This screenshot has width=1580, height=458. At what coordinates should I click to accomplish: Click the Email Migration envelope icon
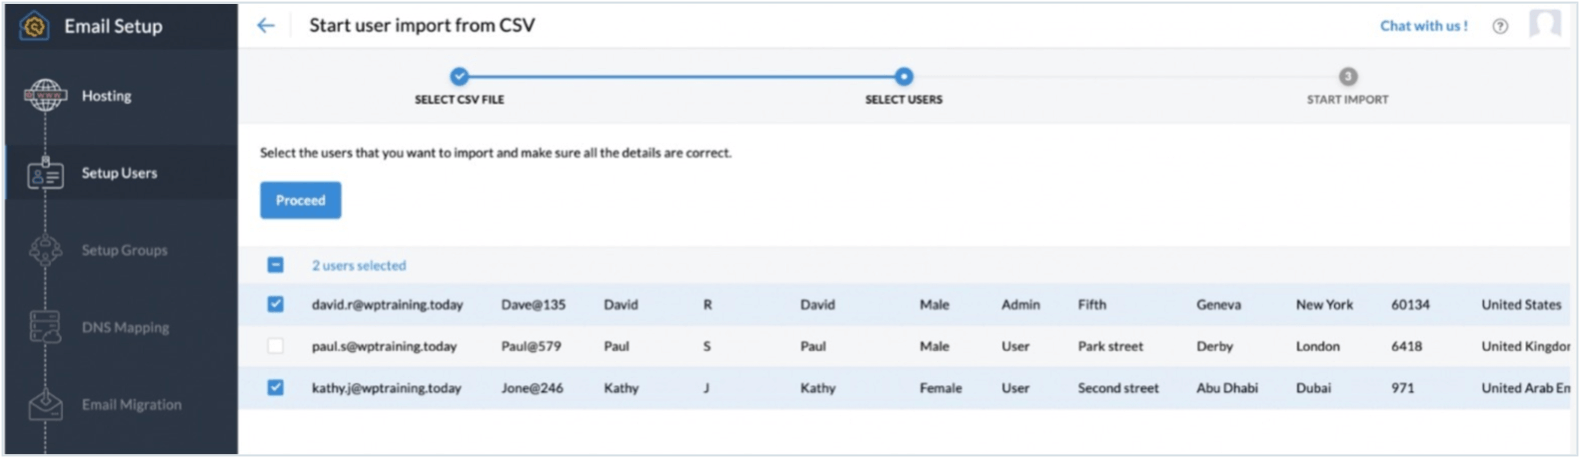pos(45,405)
